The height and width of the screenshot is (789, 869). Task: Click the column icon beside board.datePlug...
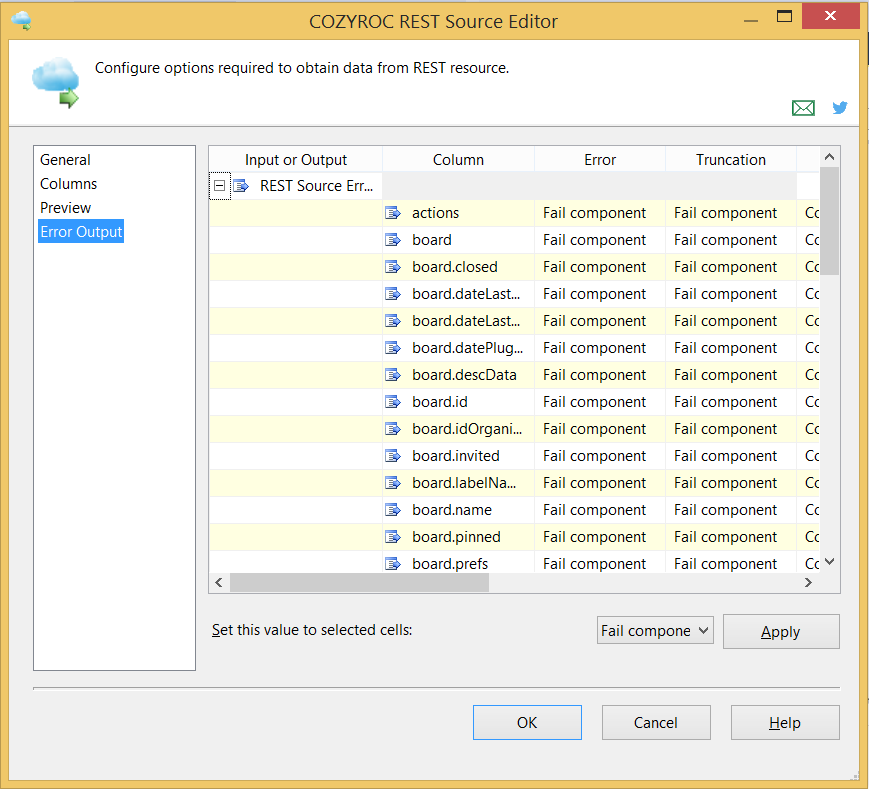click(x=393, y=348)
